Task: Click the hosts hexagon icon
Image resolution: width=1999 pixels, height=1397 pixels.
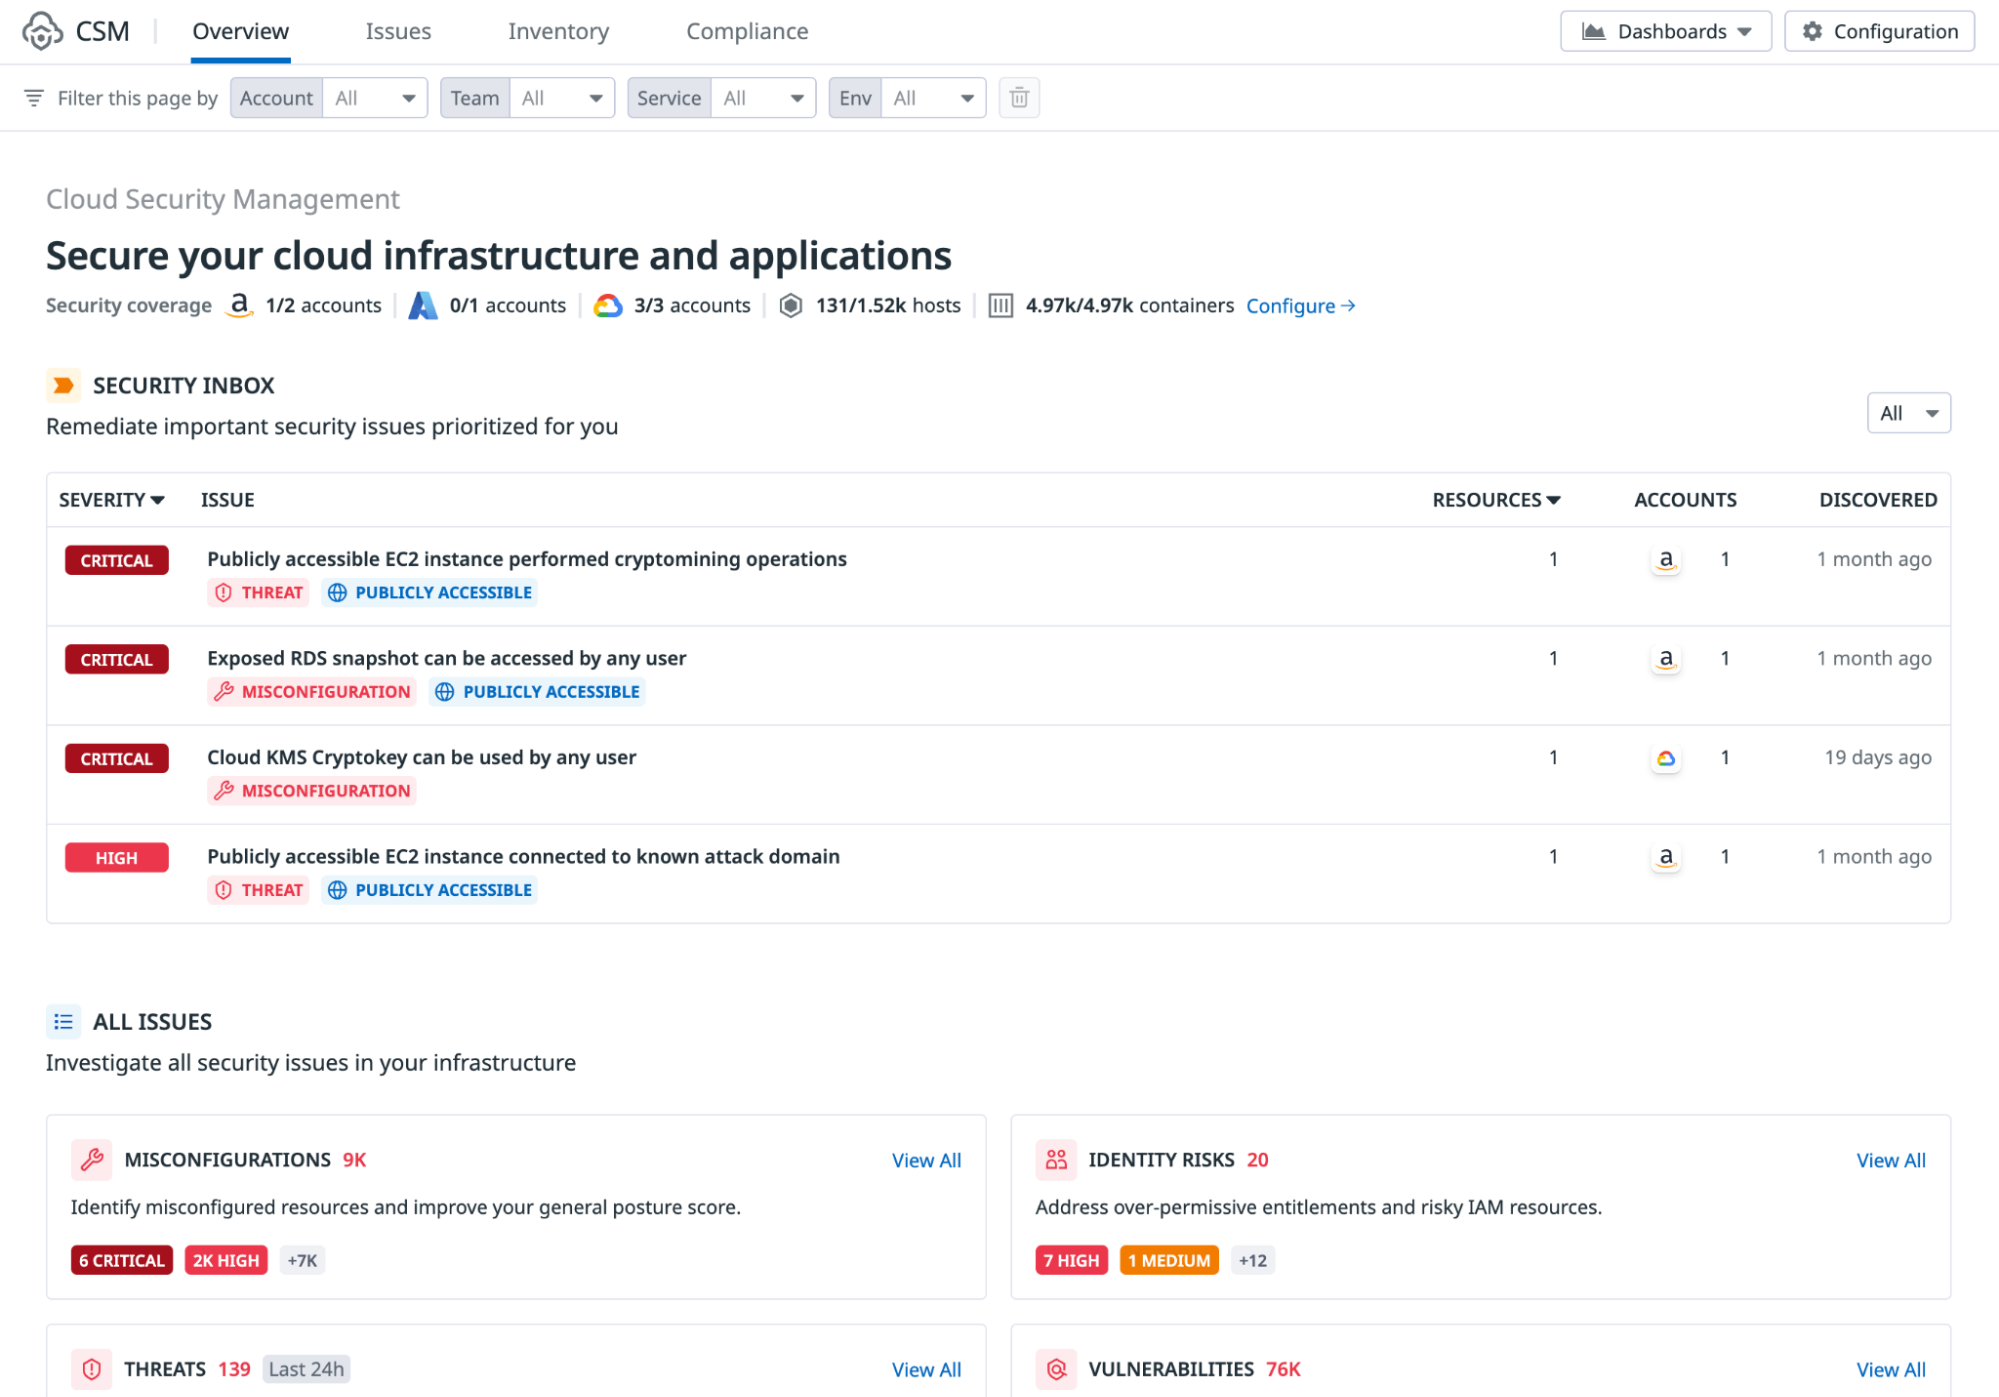Action: click(x=790, y=305)
